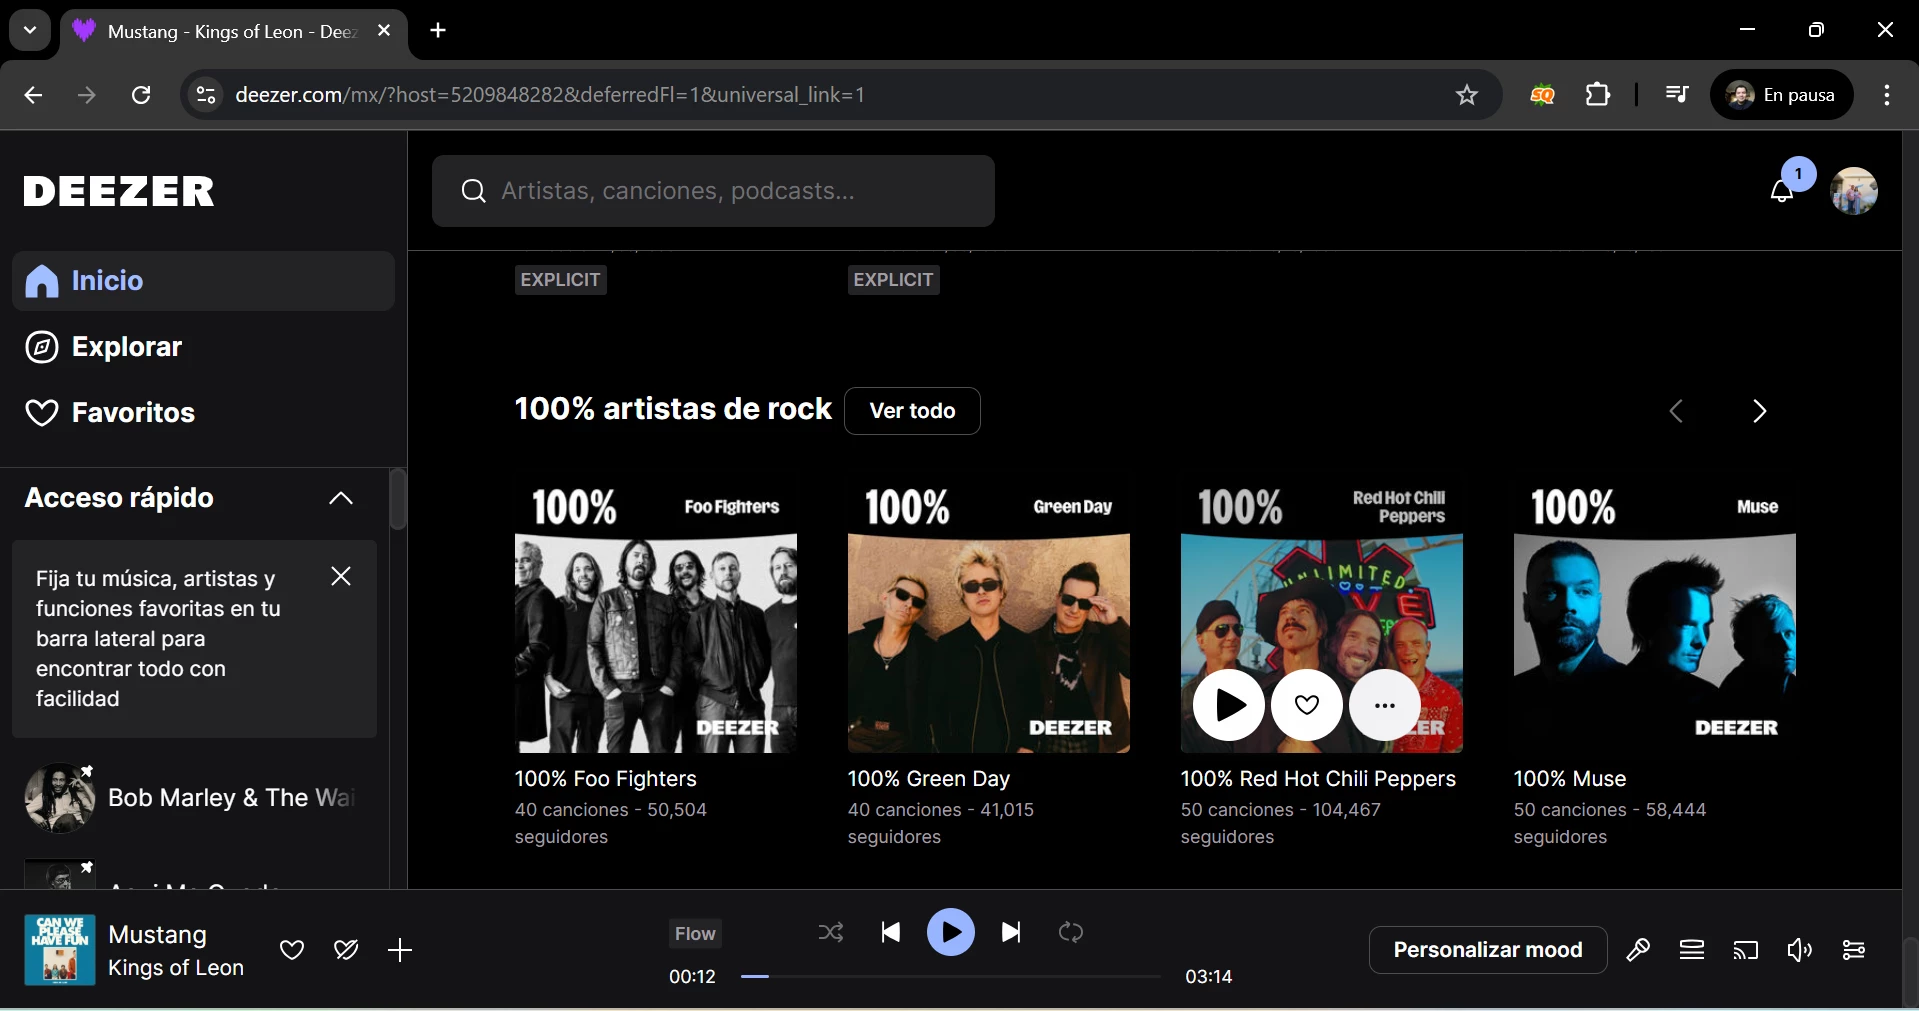1919x1011 pixels.
Task: Click the lyrics microphone icon
Action: click(1638, 950)
